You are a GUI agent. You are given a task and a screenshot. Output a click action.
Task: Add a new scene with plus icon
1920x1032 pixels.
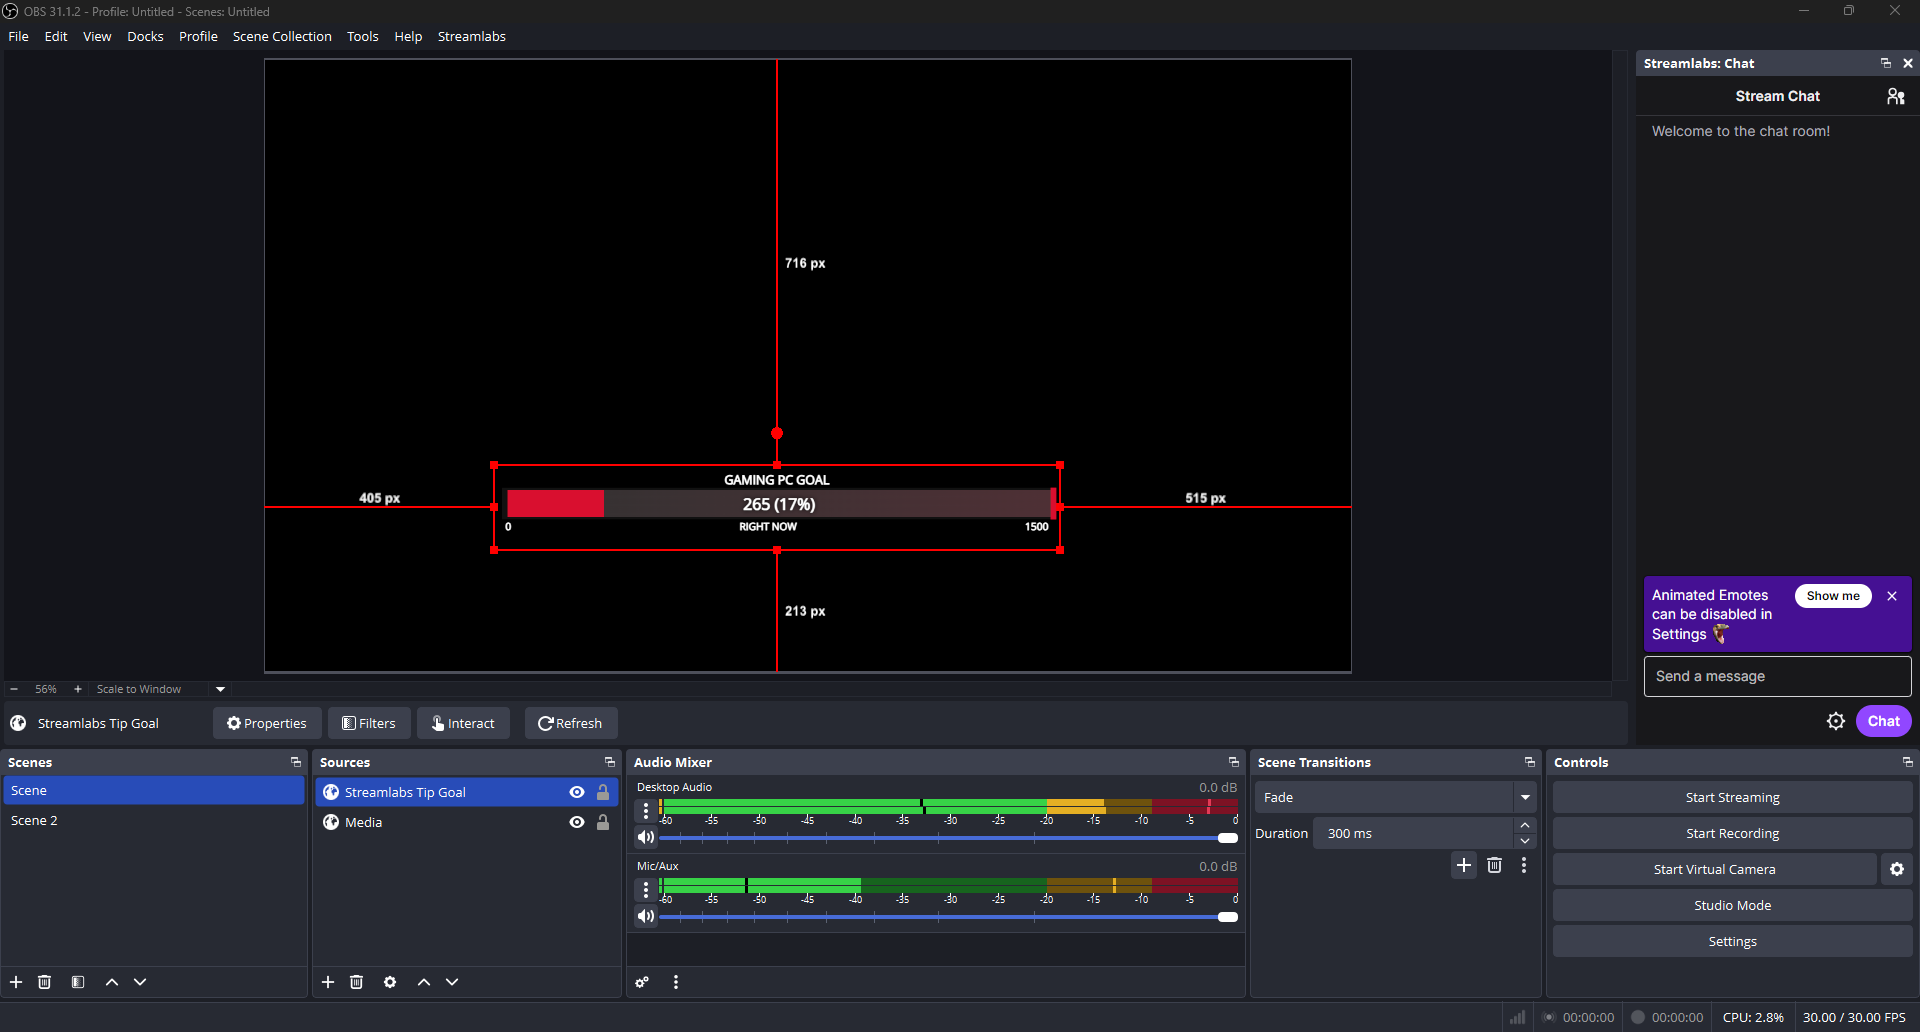pyautogui.click(x=16, y=982)
